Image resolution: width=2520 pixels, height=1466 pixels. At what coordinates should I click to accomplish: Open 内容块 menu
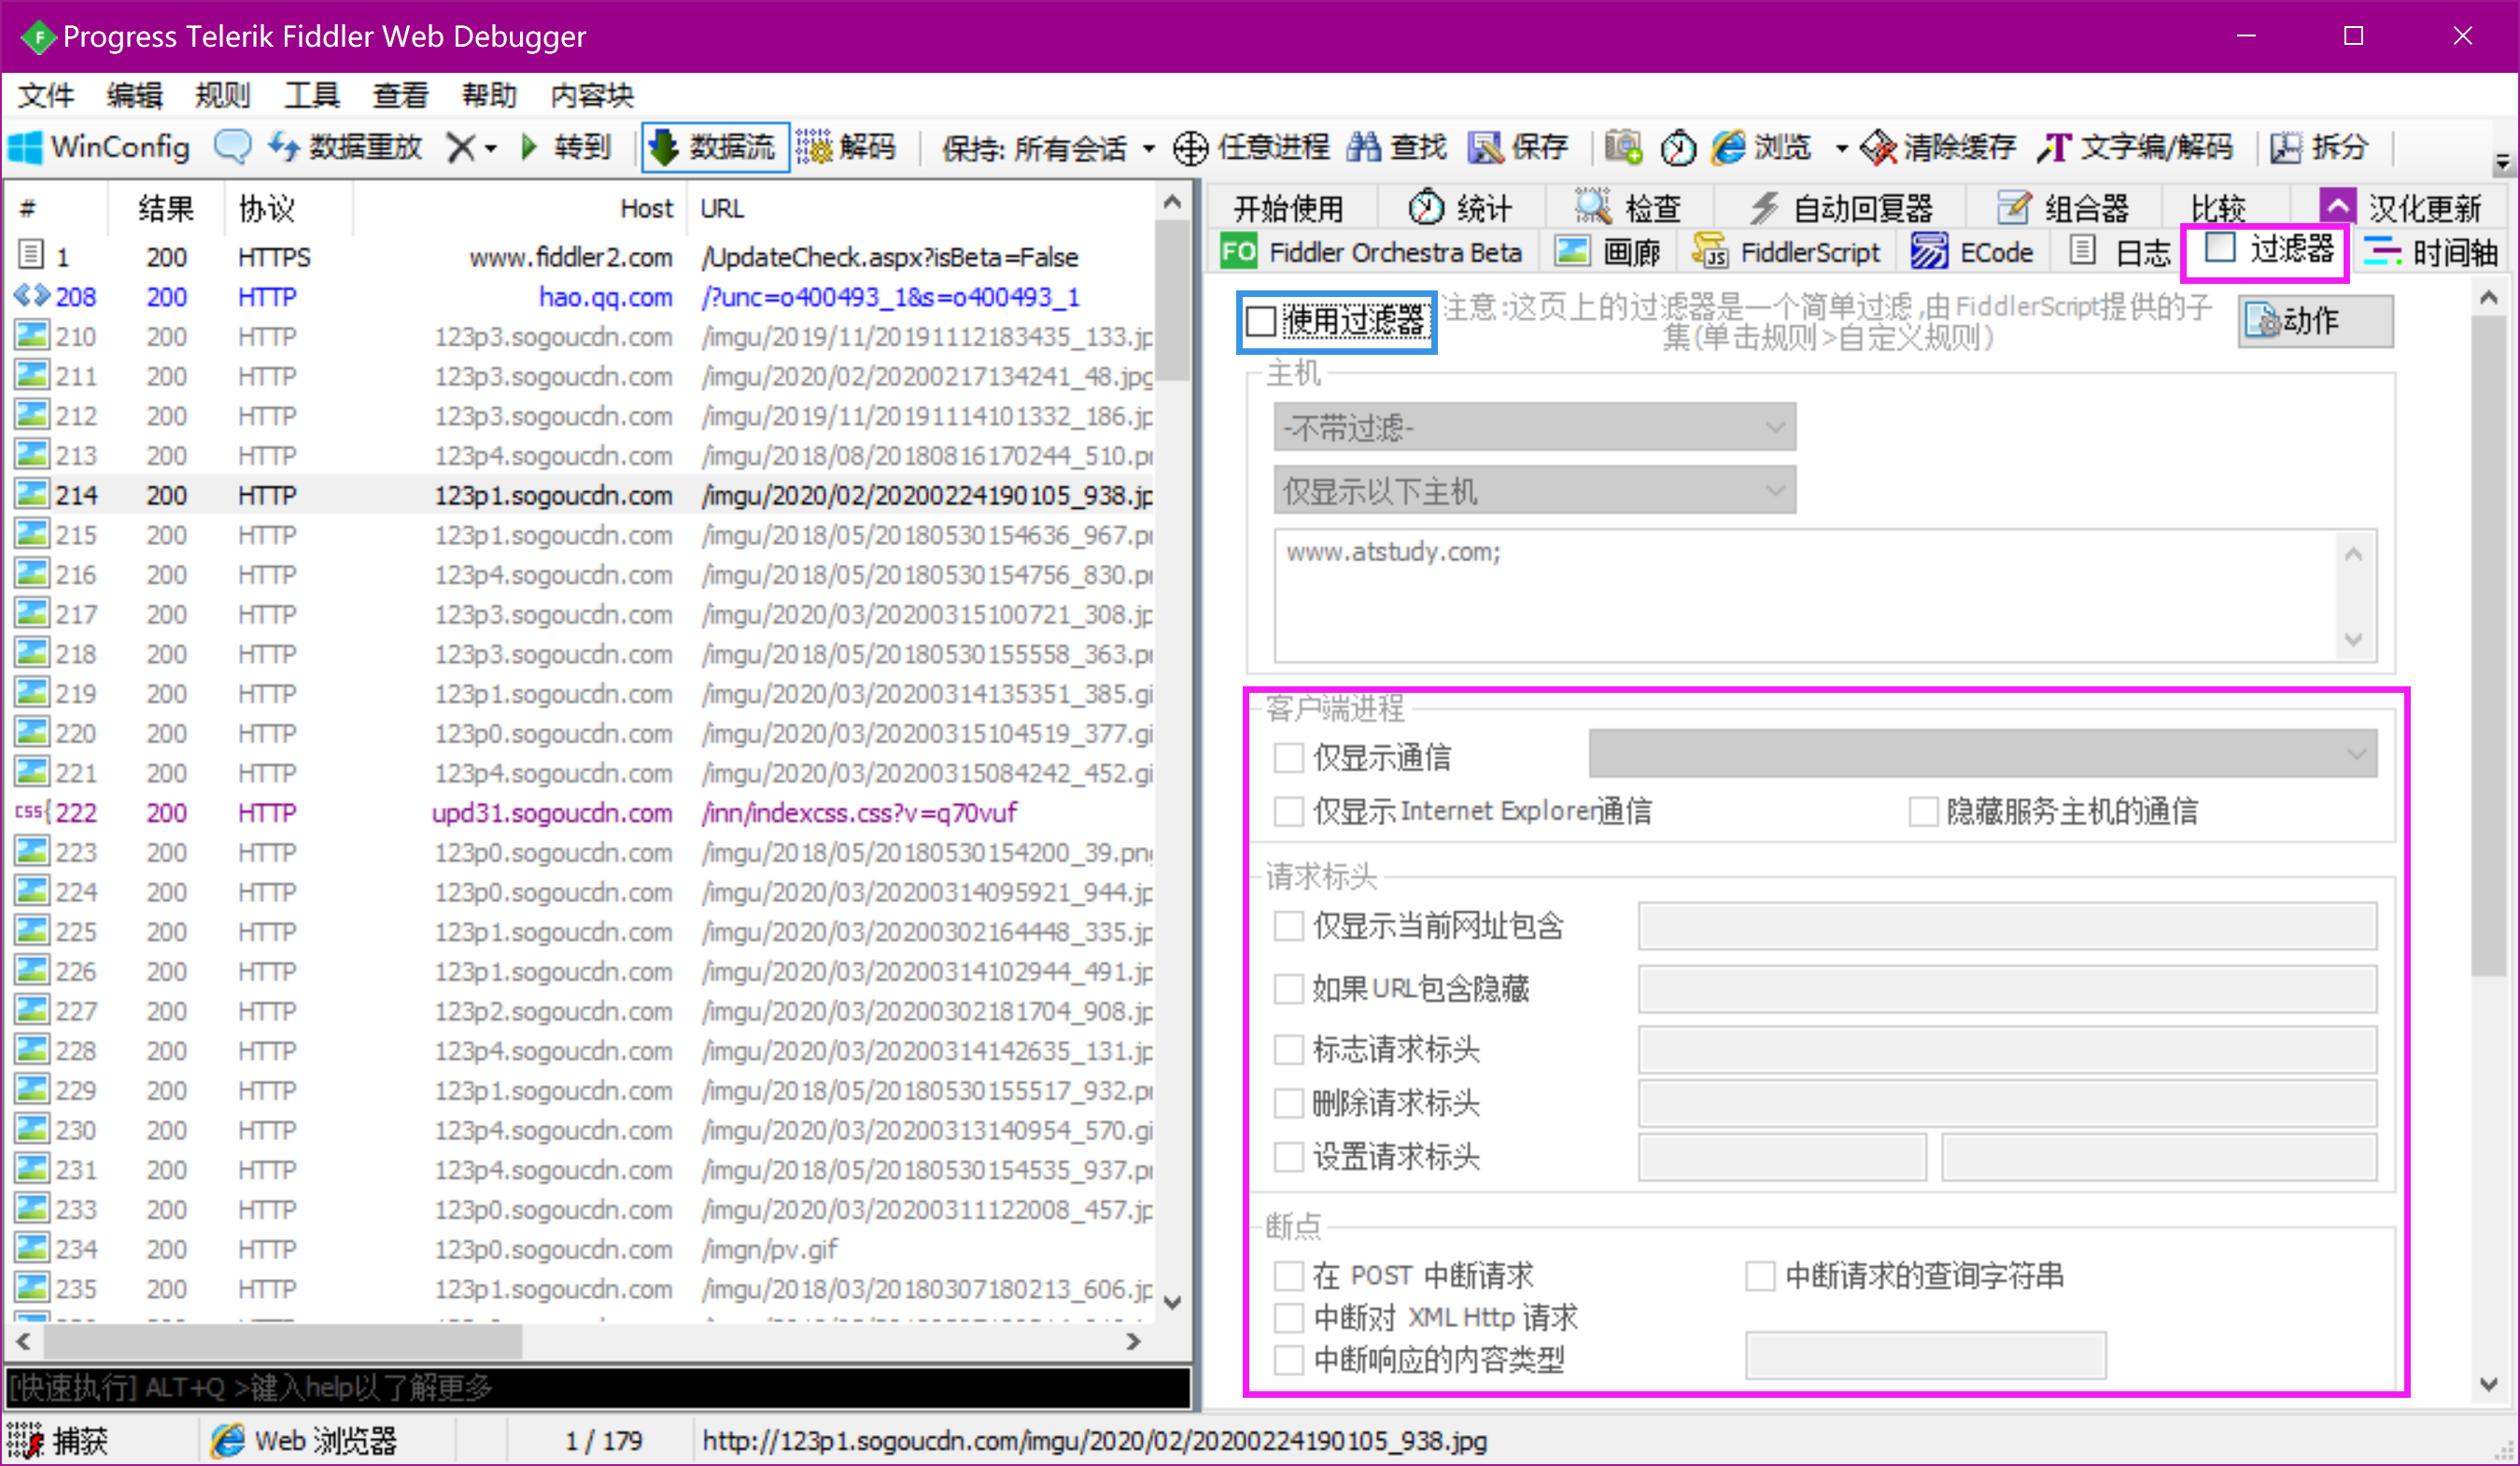click(x=592, y=96)
